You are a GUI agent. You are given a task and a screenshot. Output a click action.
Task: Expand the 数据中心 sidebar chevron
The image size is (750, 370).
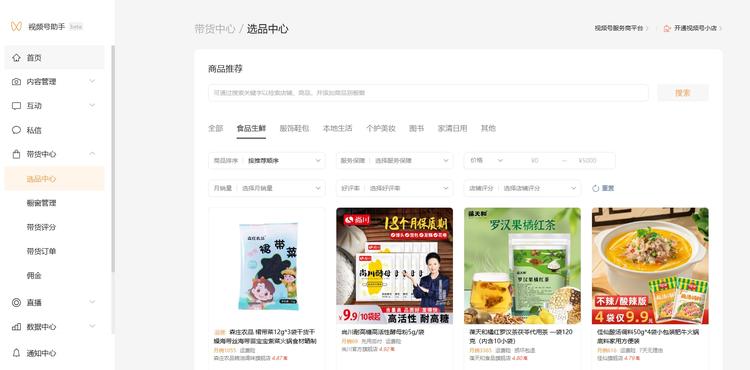pyautogui.click(x=92, y=326)
